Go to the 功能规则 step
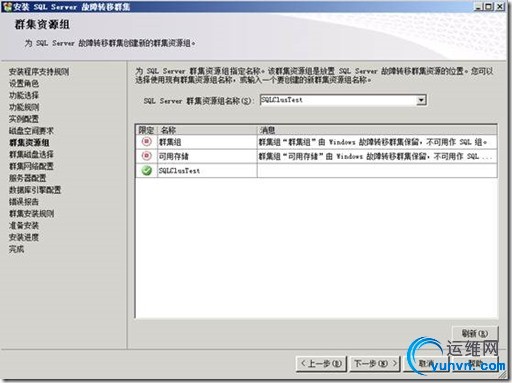Image resolution: width=512 pixels, height=383 pixels. point(24,107)
